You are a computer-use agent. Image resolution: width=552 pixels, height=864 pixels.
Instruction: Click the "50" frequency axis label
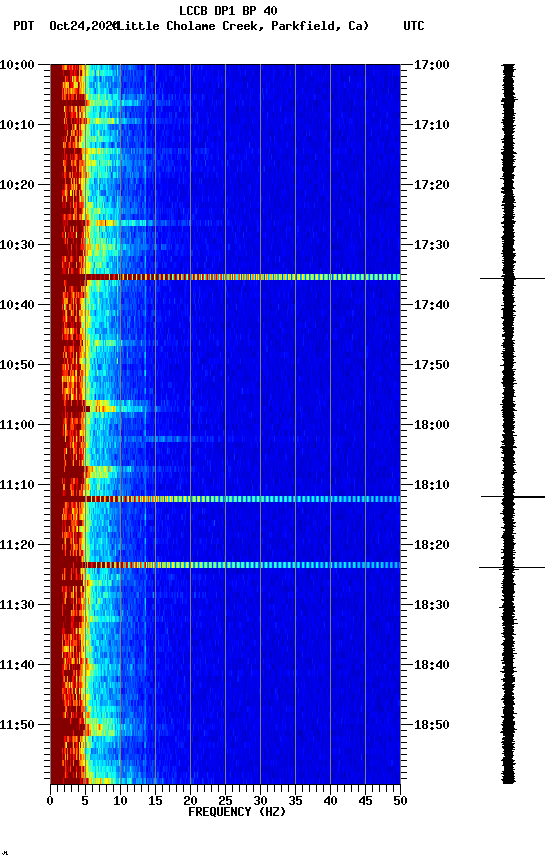[x=400, y=801]
